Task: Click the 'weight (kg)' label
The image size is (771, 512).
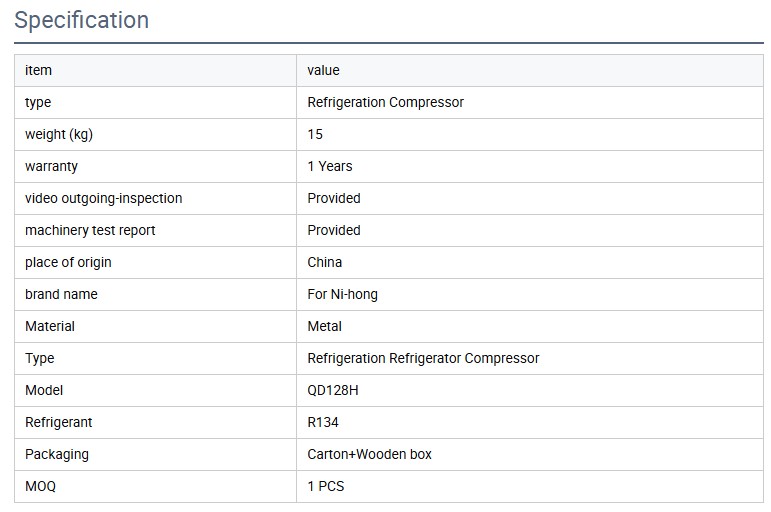Action: 58,134
